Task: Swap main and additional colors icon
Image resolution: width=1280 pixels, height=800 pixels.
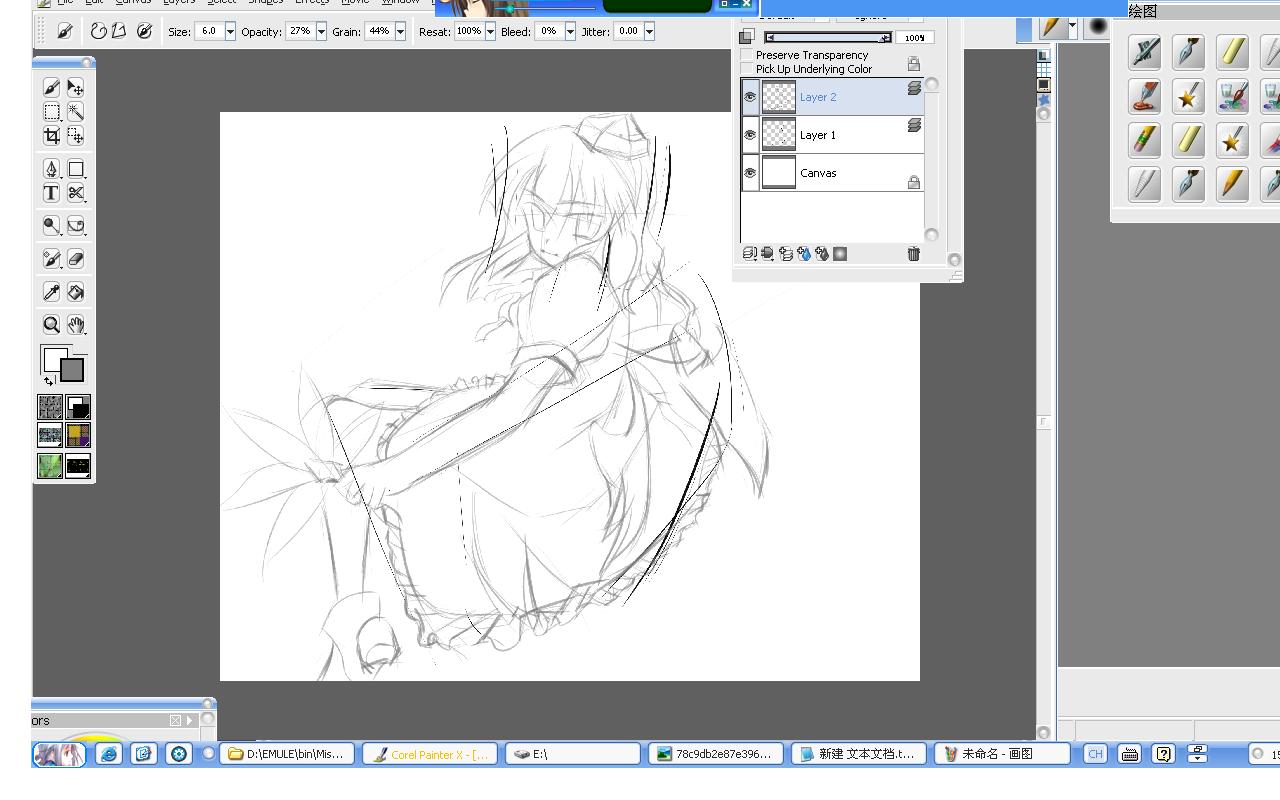Action: point(49,381)
